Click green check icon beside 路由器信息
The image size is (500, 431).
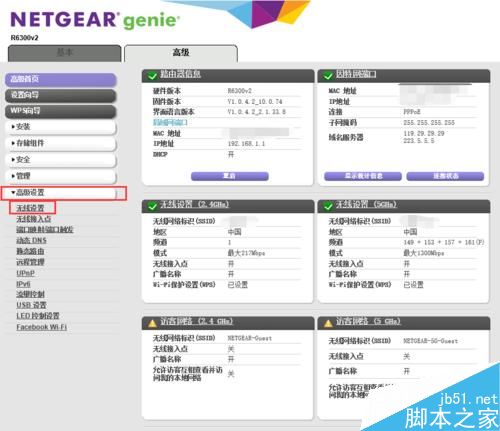coord(152,76)
